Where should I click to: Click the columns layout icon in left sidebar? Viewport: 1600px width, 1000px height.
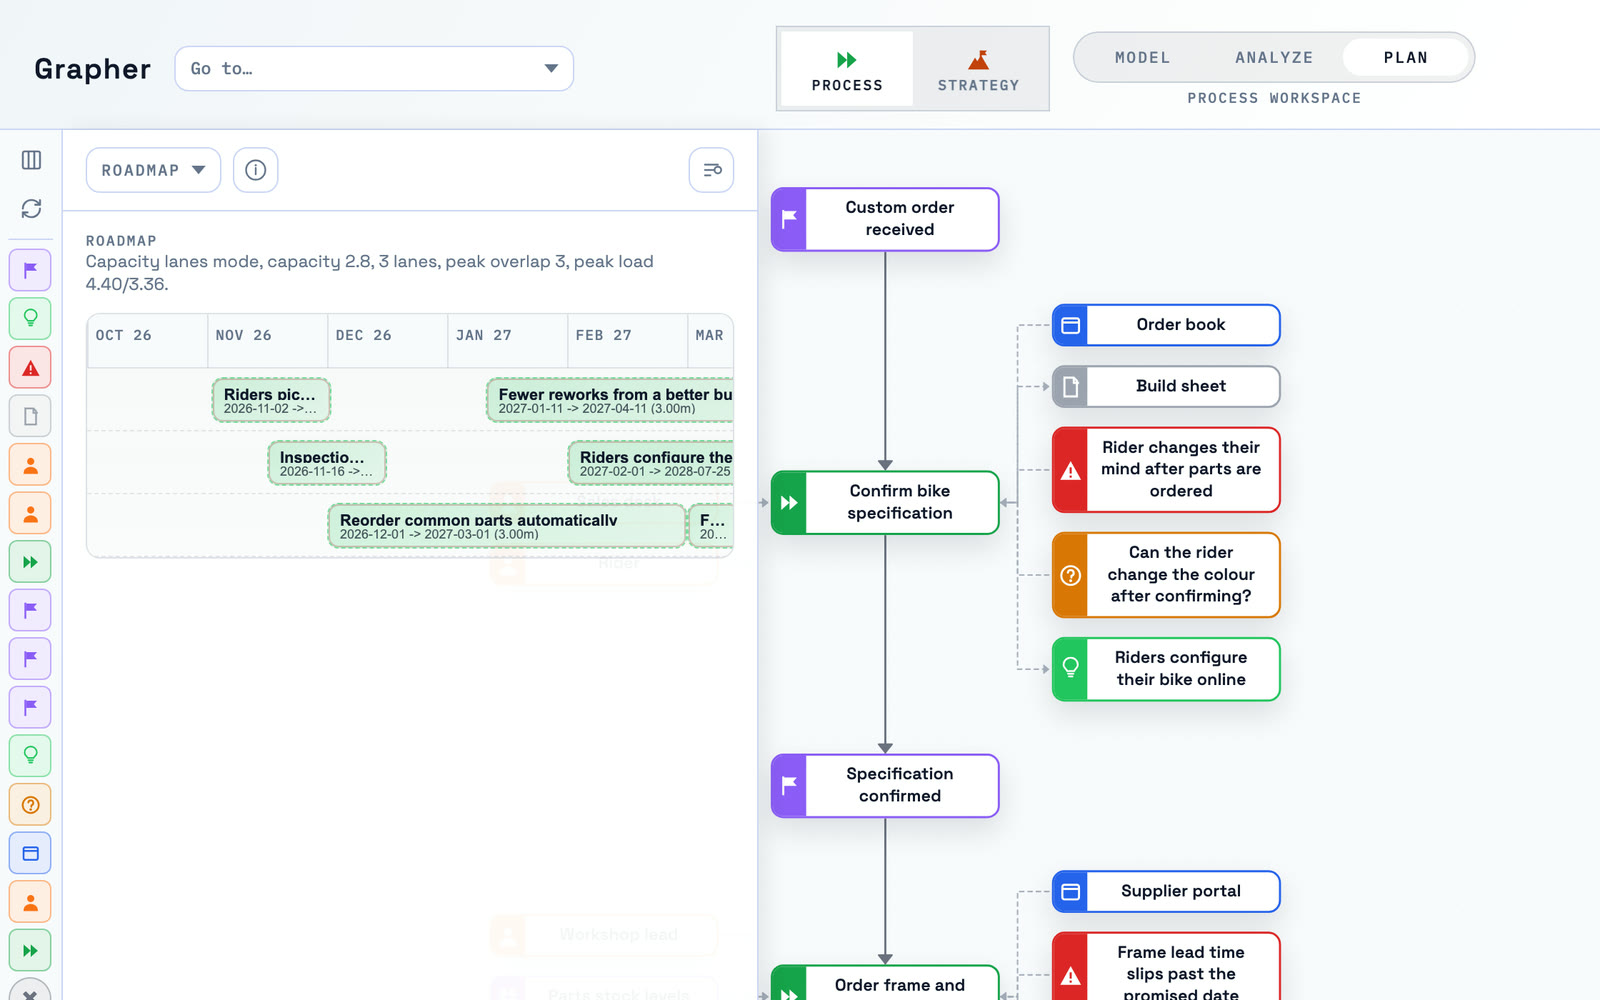(31, 160)
